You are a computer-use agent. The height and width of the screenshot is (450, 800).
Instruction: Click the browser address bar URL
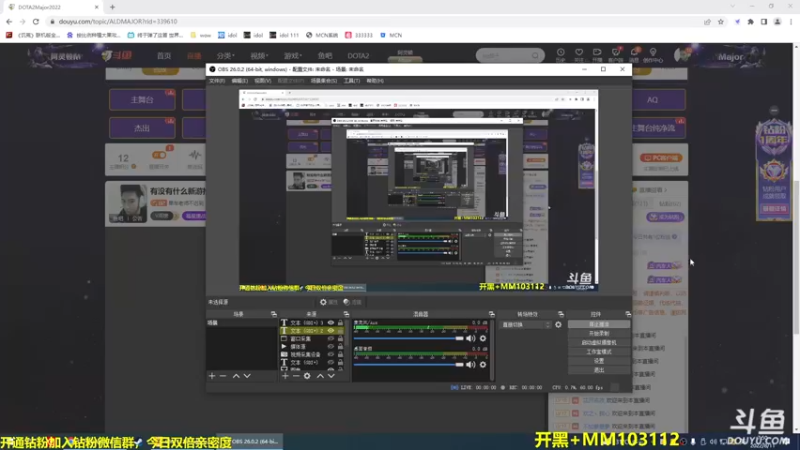point(118,21)
